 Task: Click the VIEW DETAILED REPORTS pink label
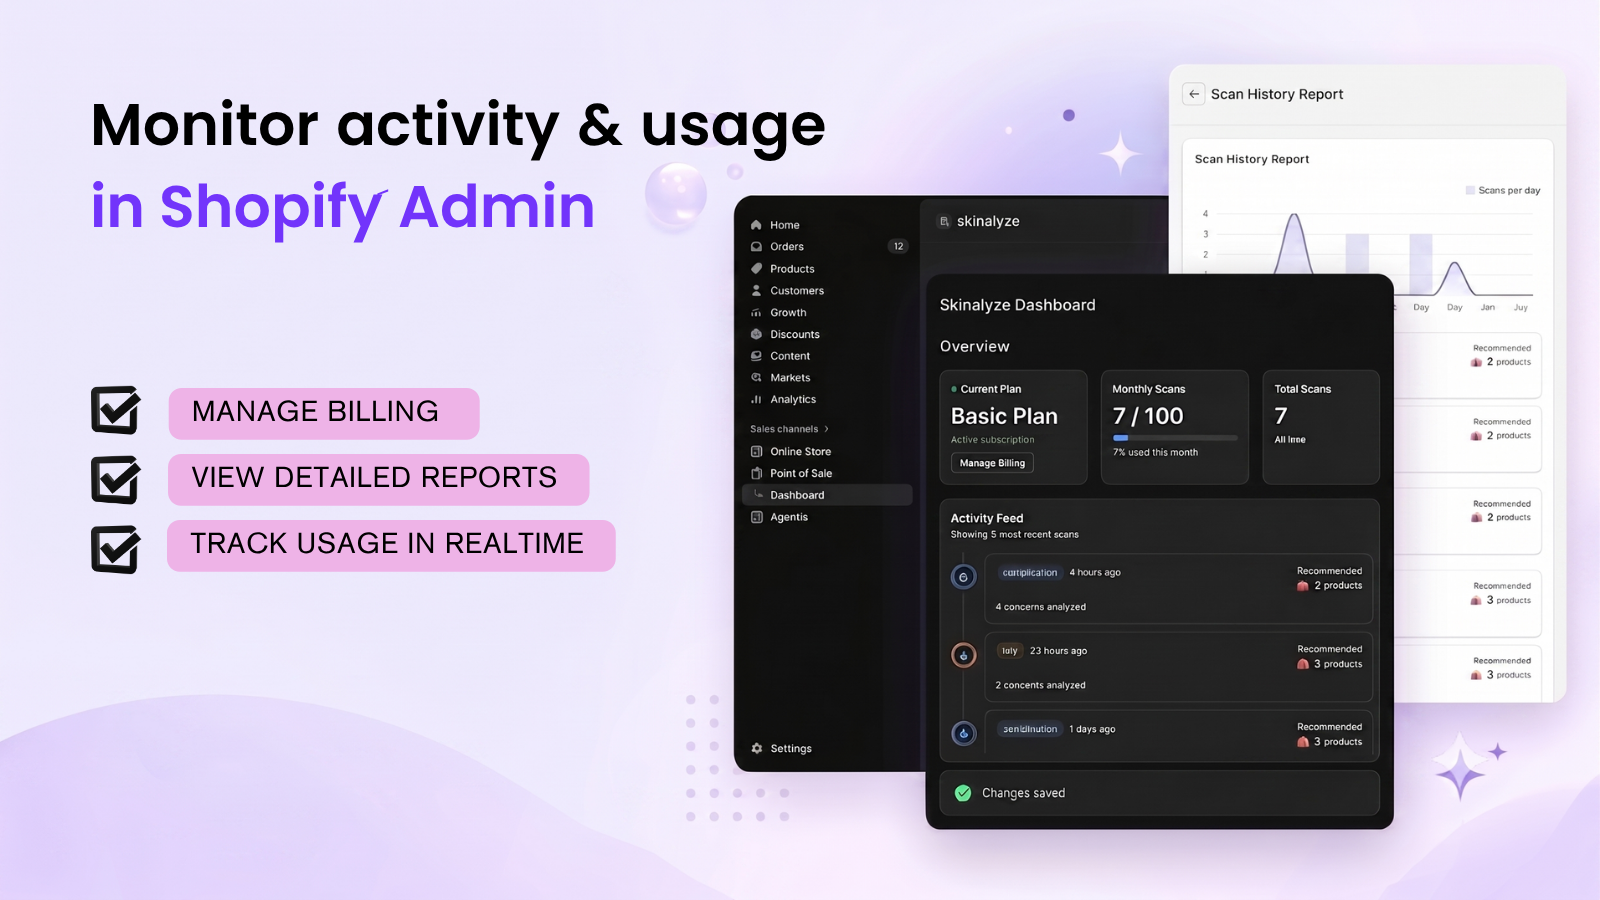(x=379, y=479)
